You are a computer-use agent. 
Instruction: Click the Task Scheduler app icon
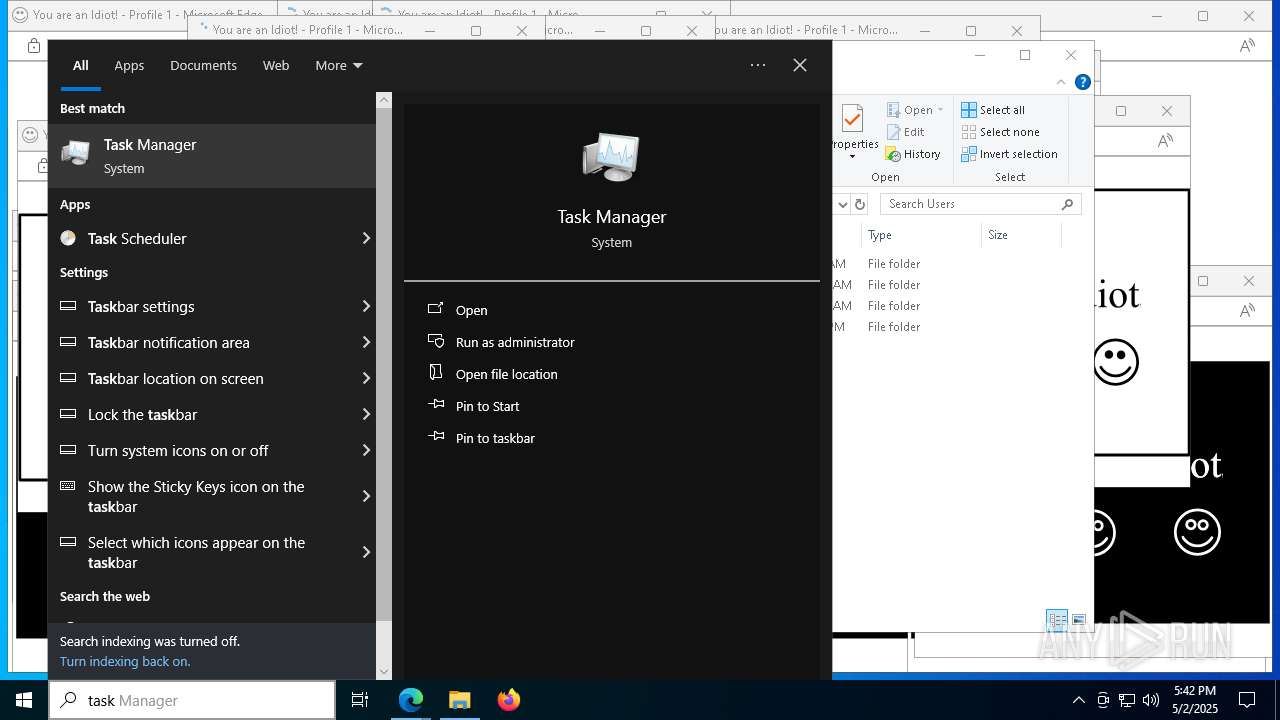click(68, 238)
